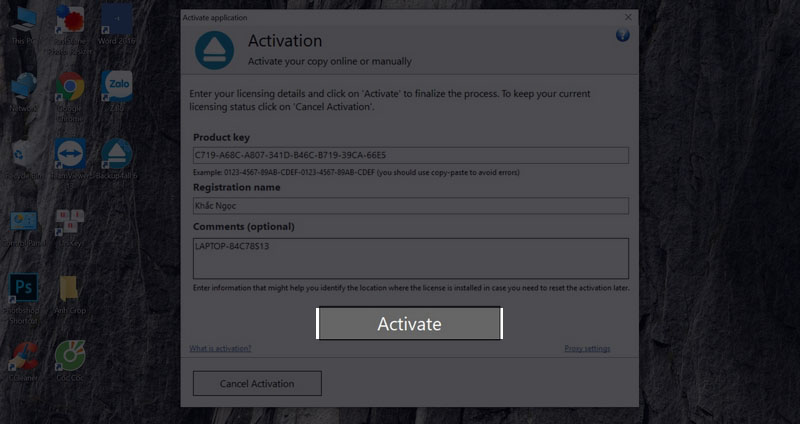Launch the TeamViewer desktop shortcut
The height and width of the screenshot is (424, 800).
point(70,159)
